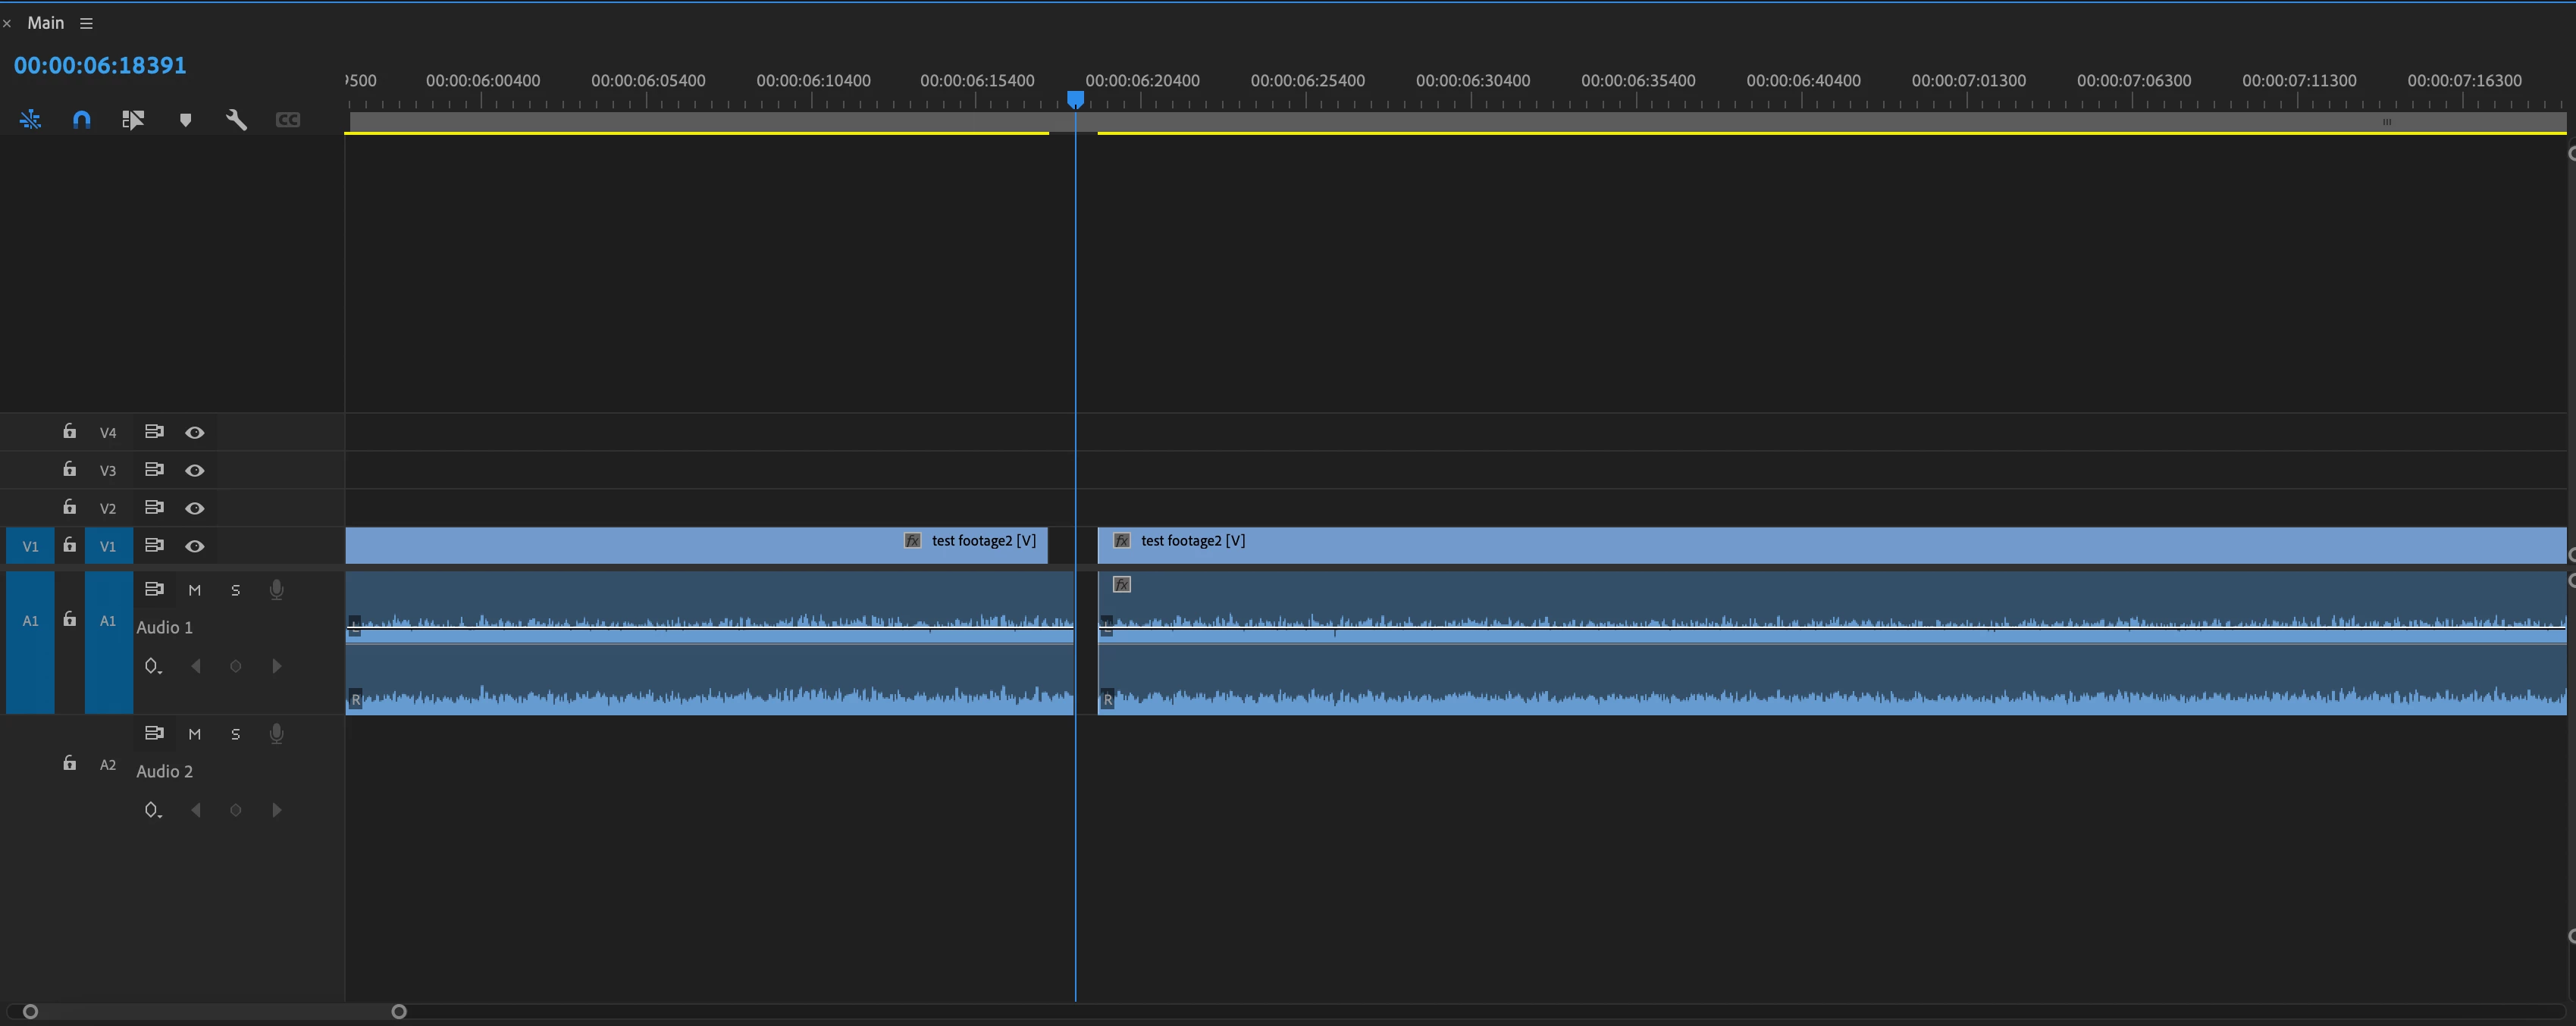The height and width of the screenshot is (1026, 2576).
Task: Open Timeline display settings wrench
Action: click(x=236, y=120)
